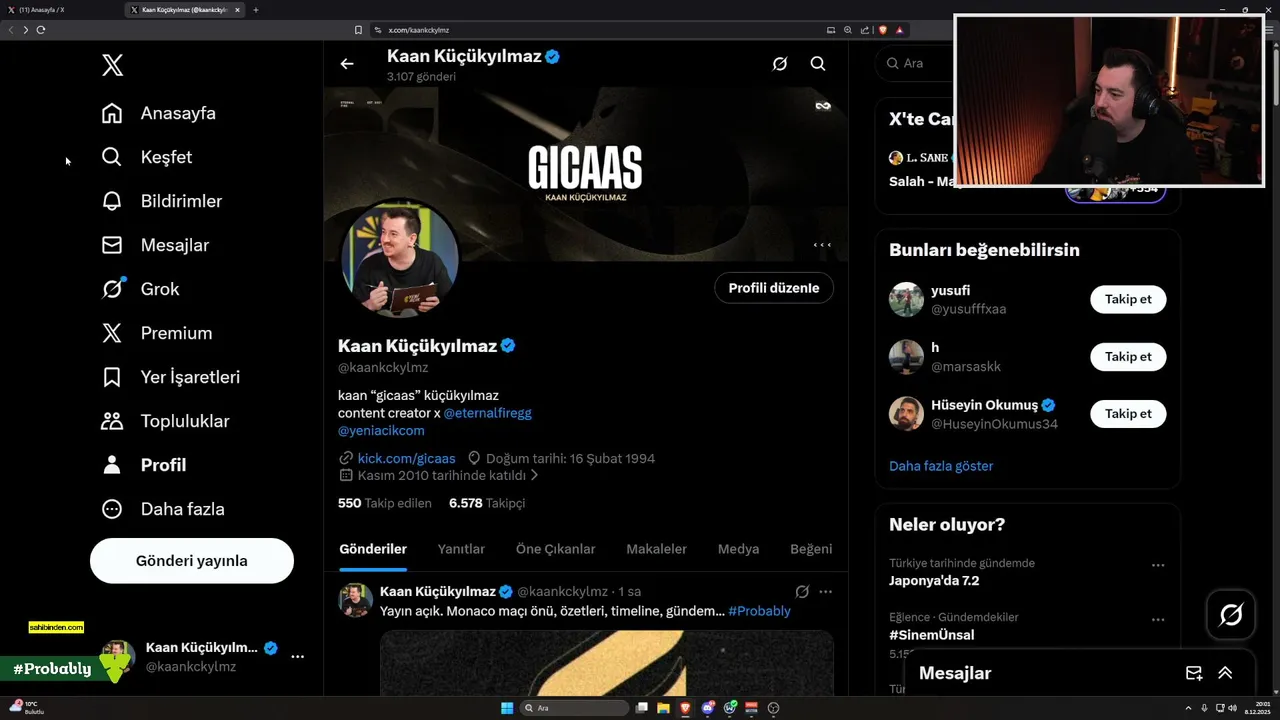
Task: Open Grok from the sidebar
Action: click(140, 289)
